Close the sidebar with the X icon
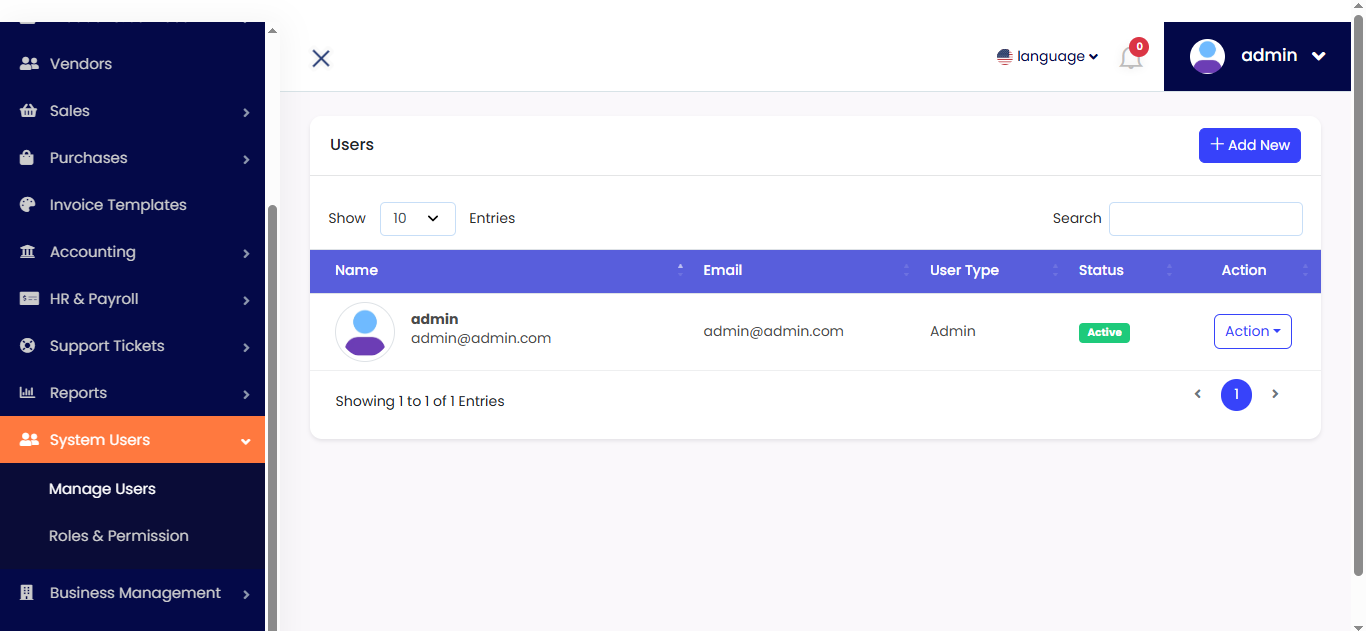1366x631 pixels. pos(321,58)
